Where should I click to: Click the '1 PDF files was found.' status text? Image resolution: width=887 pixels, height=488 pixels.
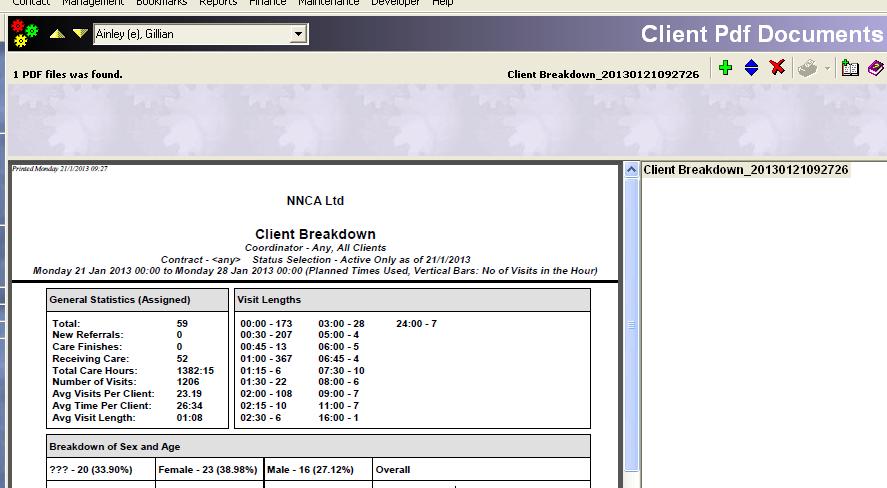(x=67, y=74)
